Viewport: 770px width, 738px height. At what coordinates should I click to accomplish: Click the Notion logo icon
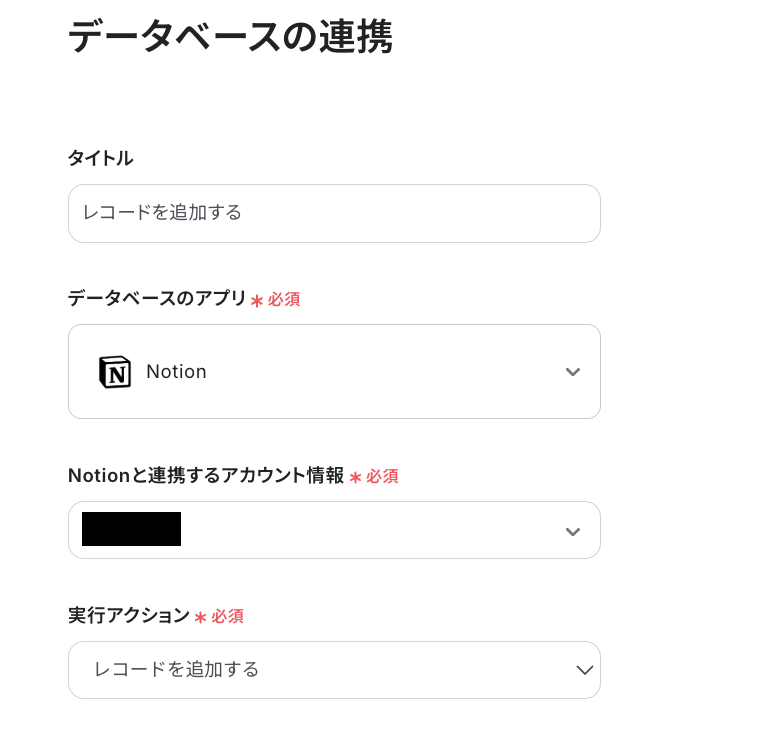pyautogui.click(x=115, y=372)
